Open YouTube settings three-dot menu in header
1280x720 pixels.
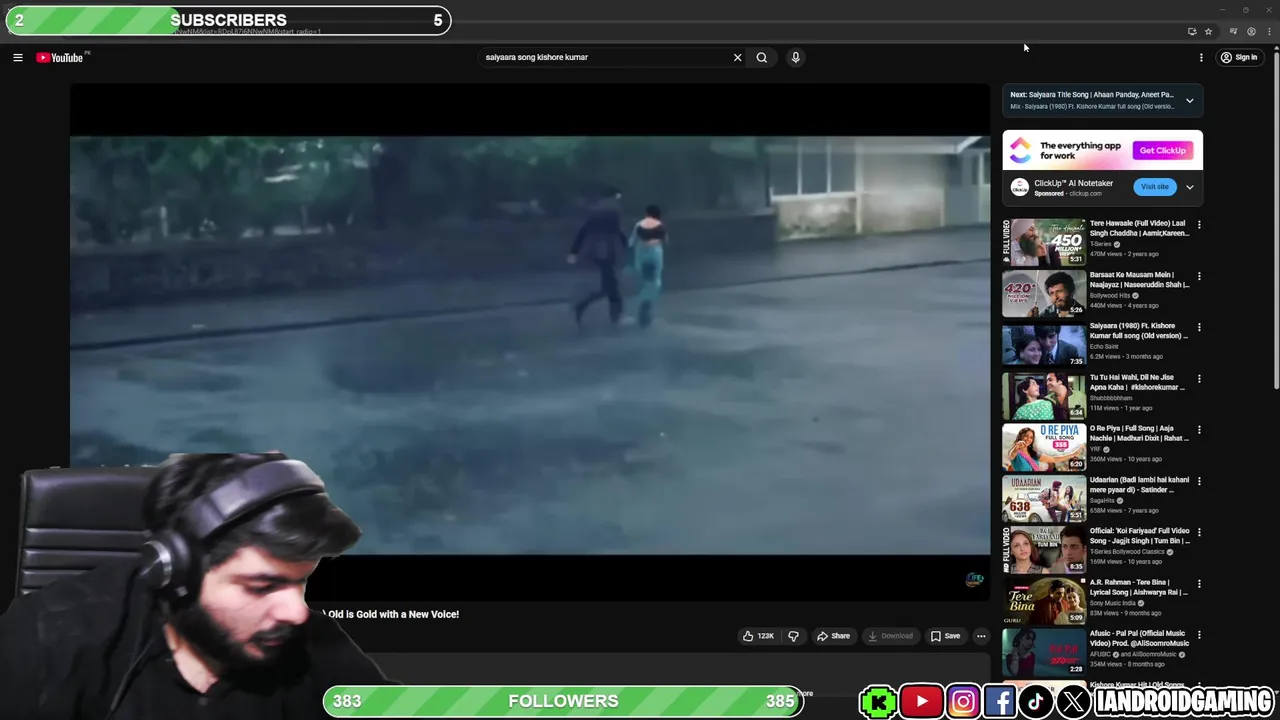1201,58
